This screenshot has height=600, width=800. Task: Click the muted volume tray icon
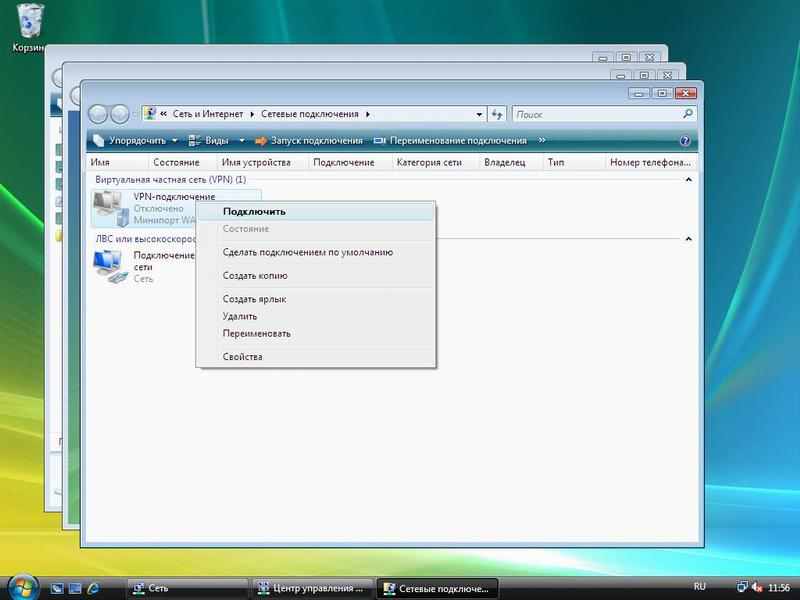point(757,588)
